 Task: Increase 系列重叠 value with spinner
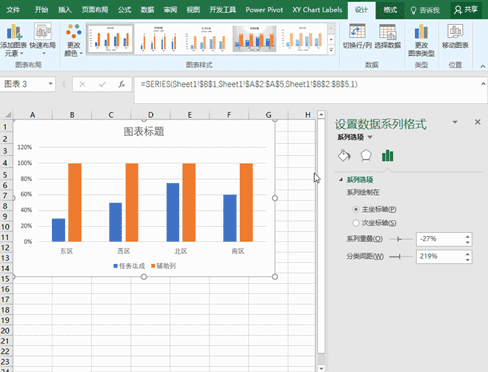click(467, 236)
